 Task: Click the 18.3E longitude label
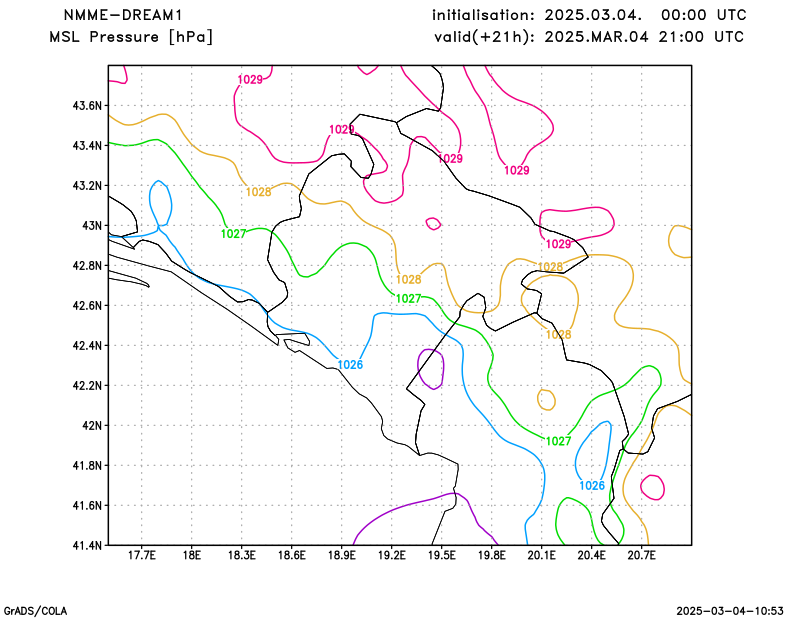pos(241,555)
